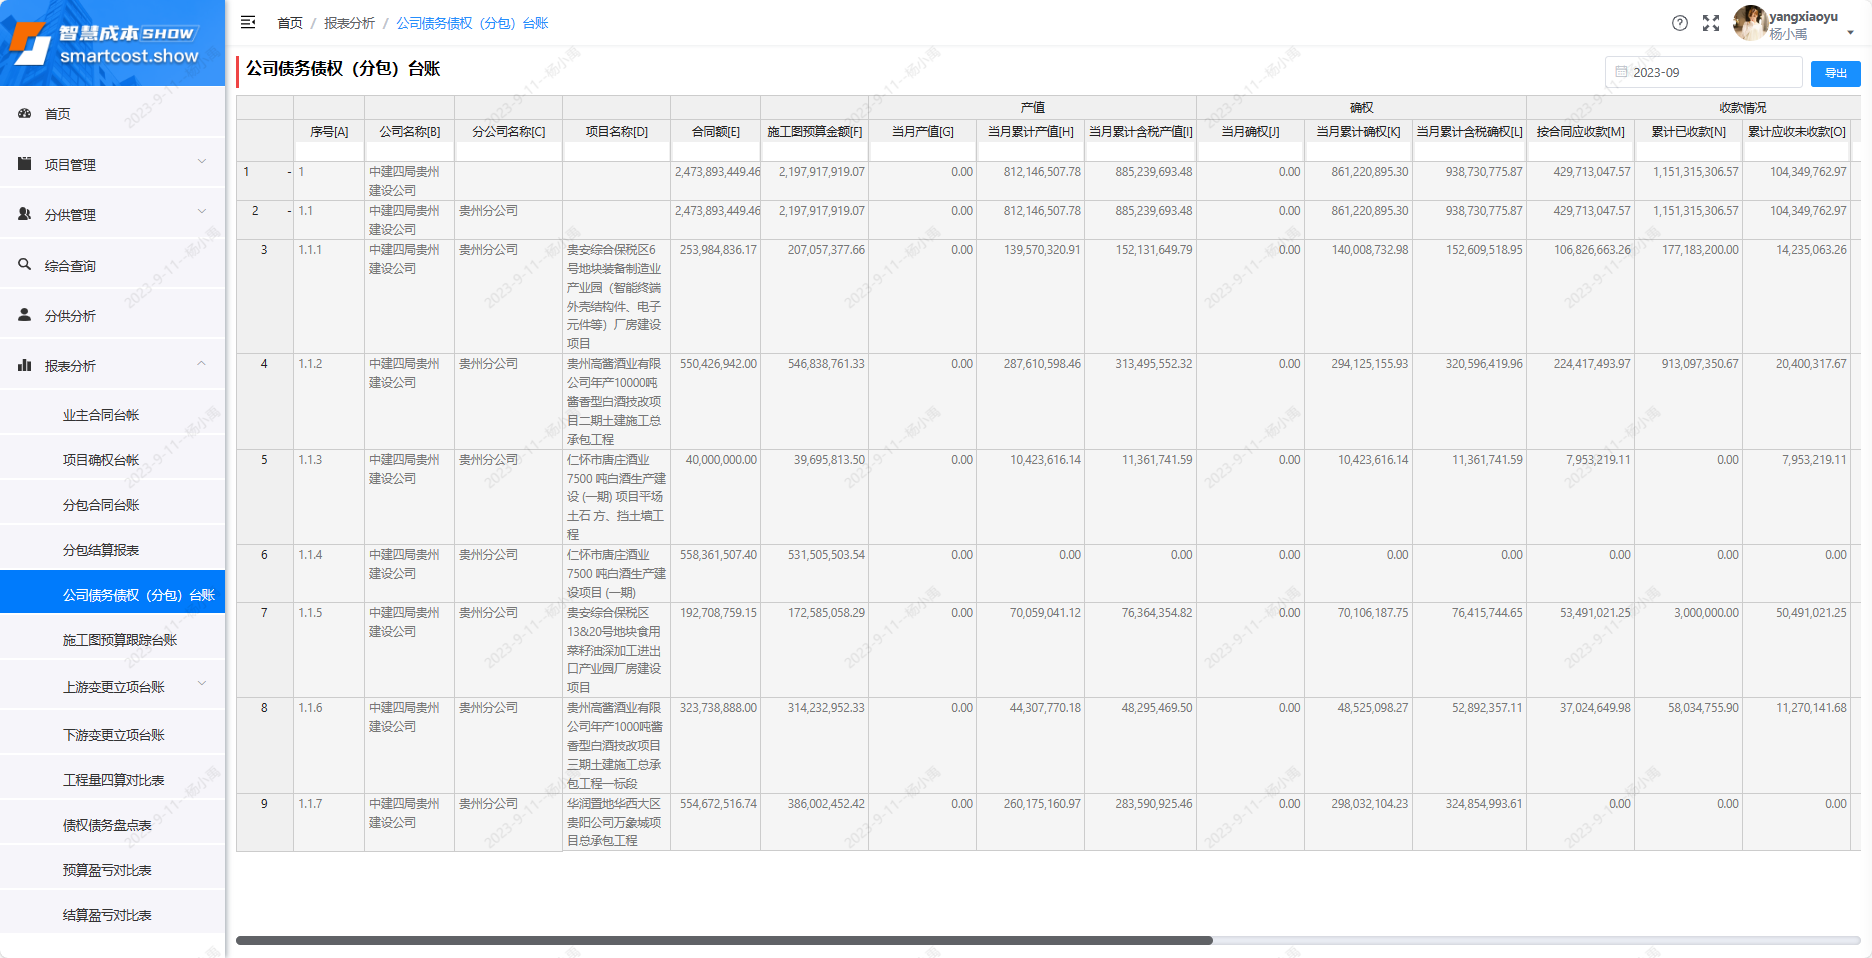1872x958 pixels.
Task: Expand the 上游变更立项台账 submenu chevron
Action: click(202, 685)
